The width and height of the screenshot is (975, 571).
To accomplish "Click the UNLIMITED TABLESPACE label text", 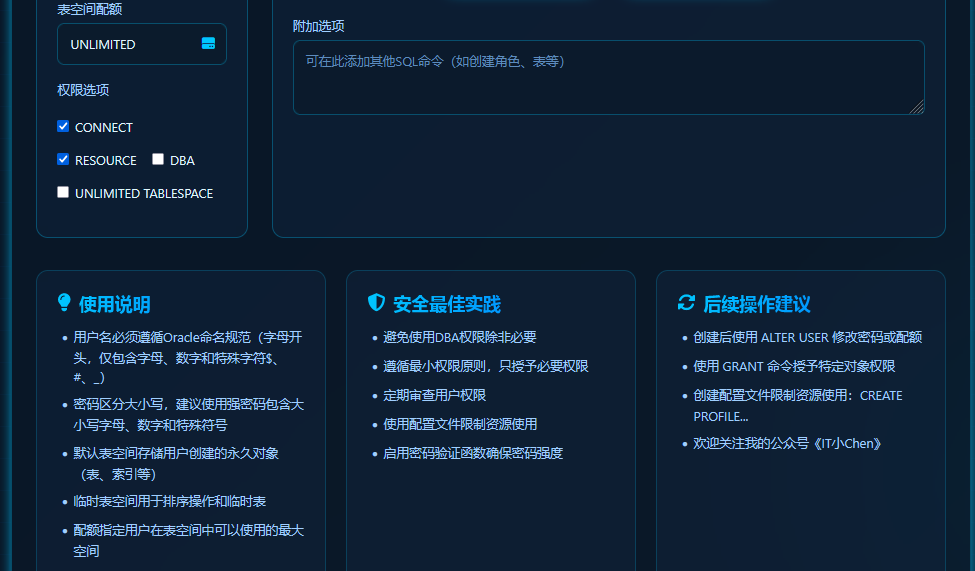I will (x=144, y=193).
